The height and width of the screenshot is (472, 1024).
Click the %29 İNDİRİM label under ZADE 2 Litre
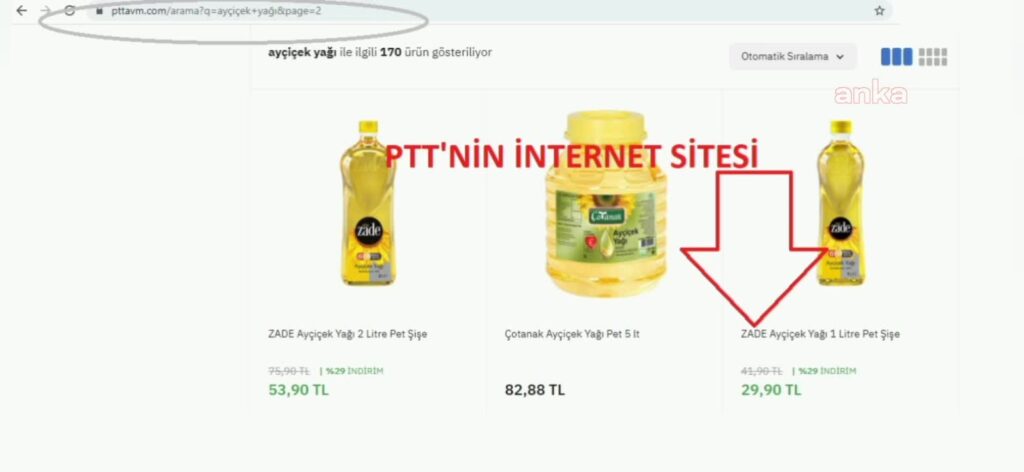pyautogui.click(x=351, y=371)
